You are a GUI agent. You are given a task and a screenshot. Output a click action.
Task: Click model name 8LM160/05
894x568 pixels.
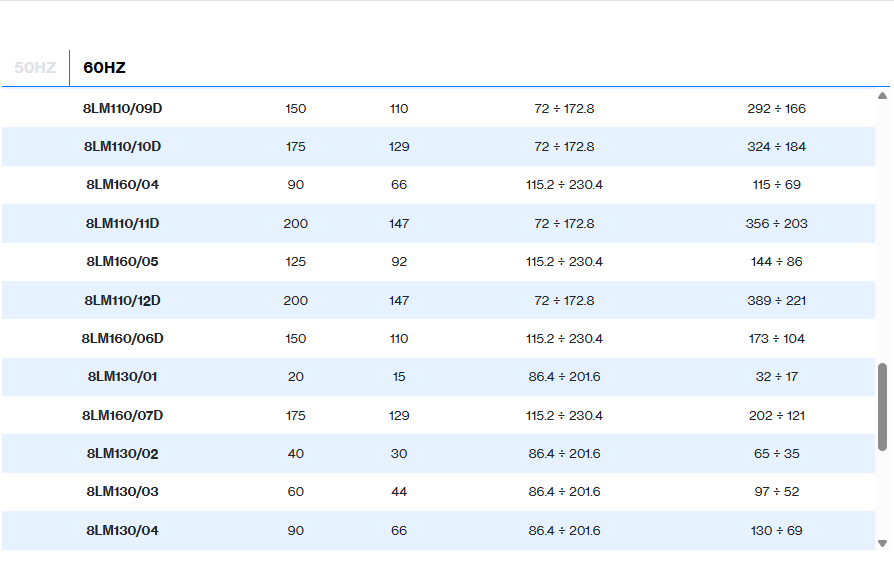point(122,262)
